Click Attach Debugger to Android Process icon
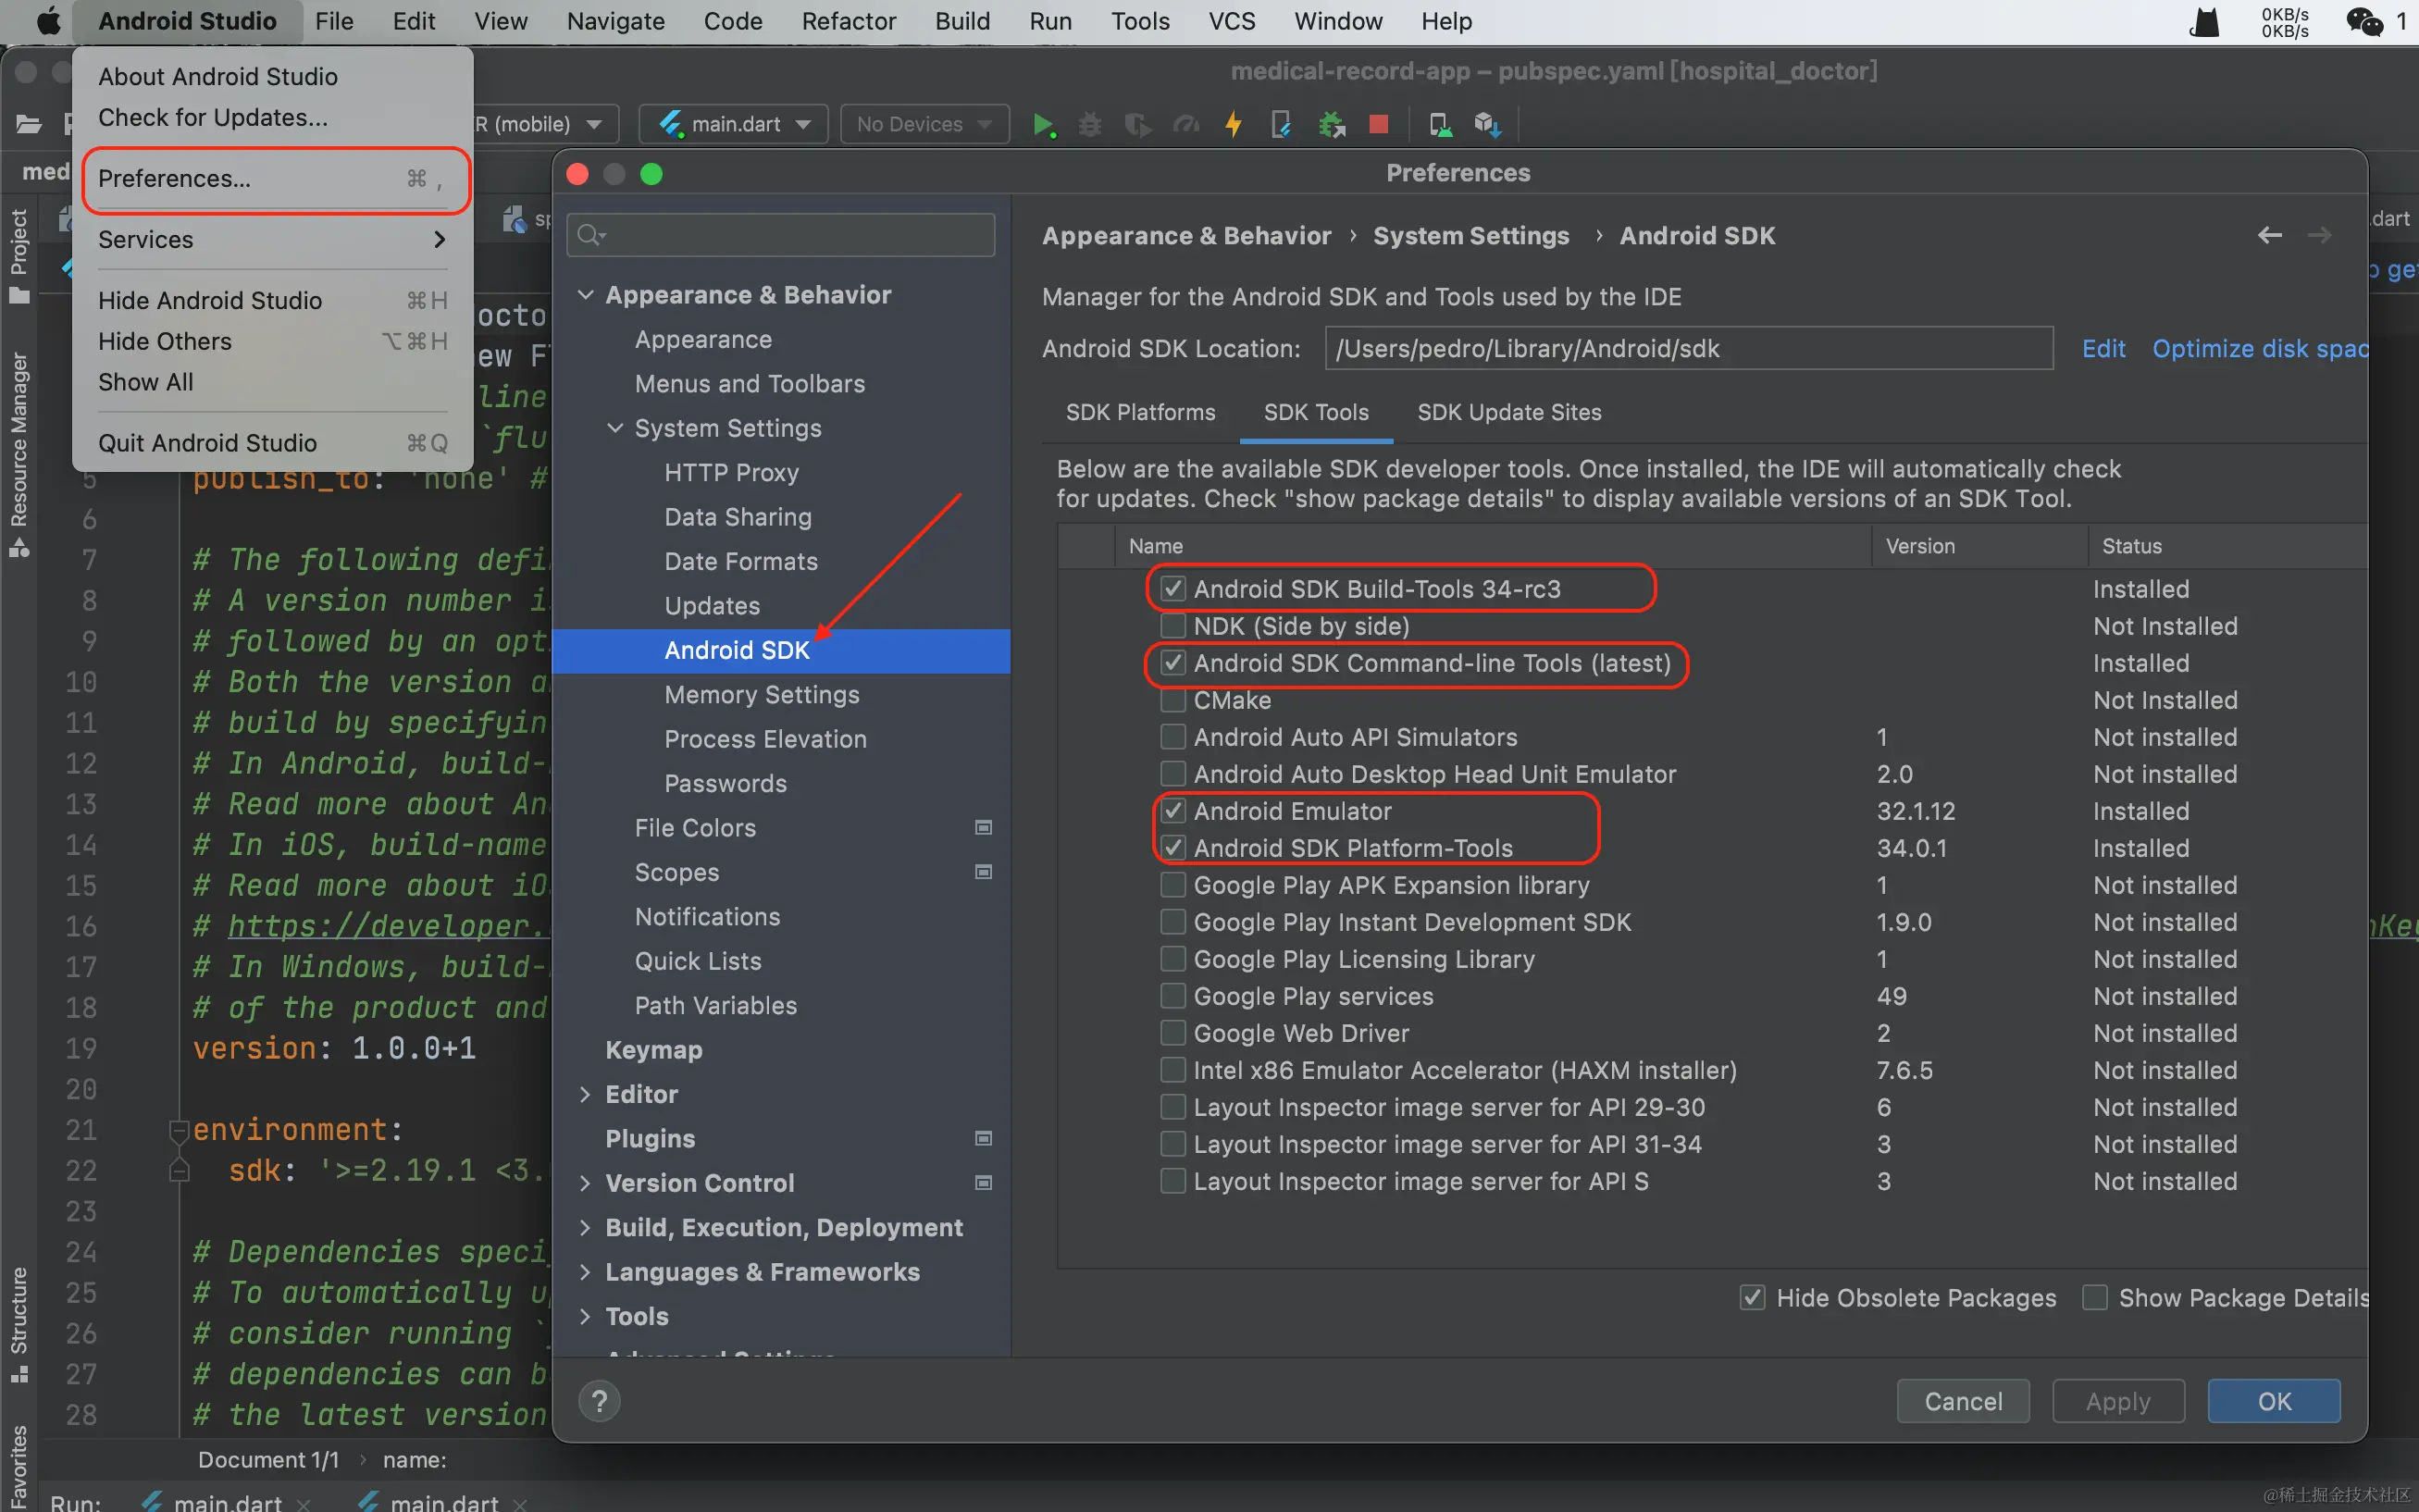The height and width of the screenshot is (1512, 2419). (x=1331, y=125)
